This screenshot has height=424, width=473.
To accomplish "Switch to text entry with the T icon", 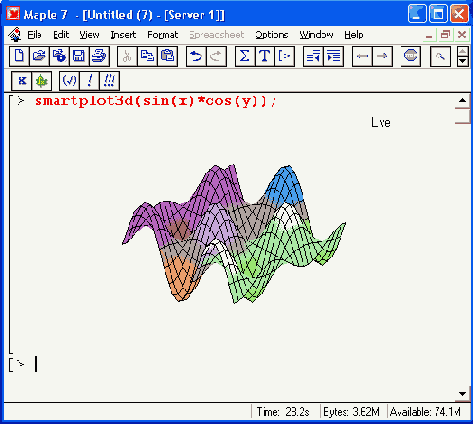I will pyautogui.click(x=265, y=56).
